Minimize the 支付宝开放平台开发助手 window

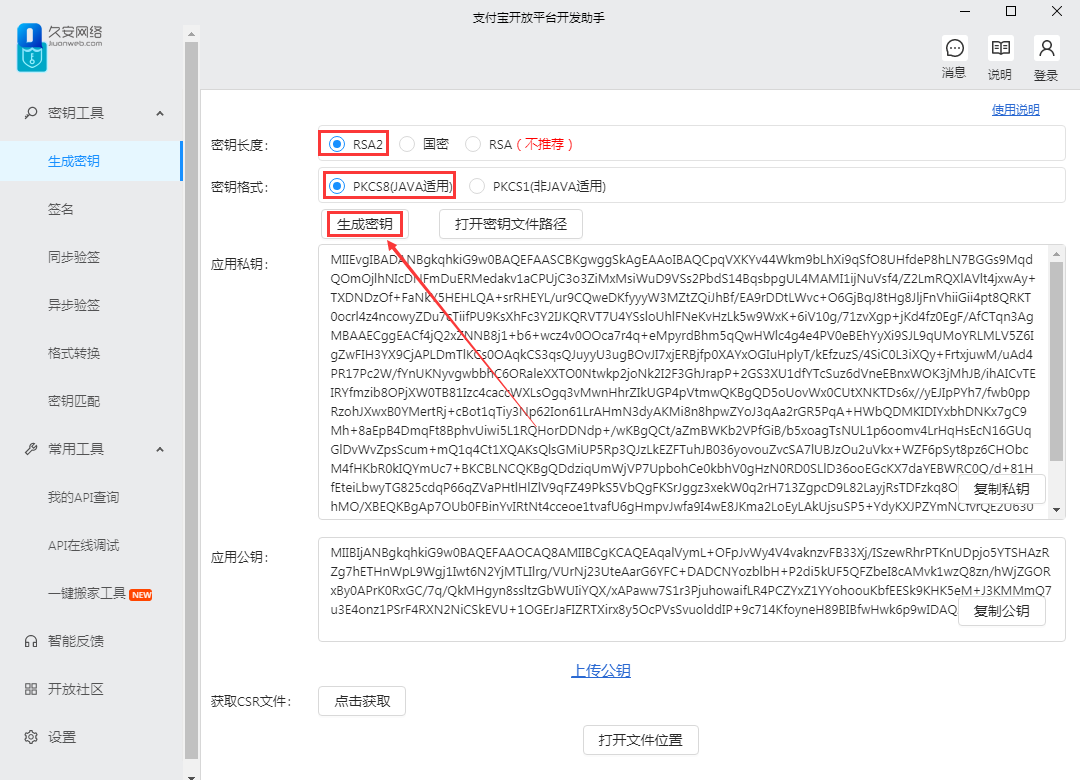coord(965,12)
